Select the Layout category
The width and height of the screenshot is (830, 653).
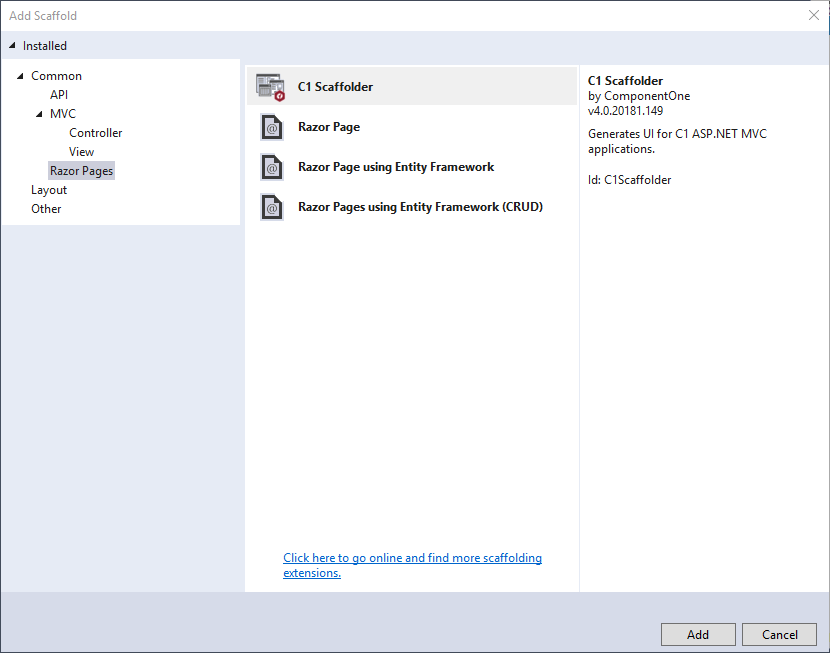pyautogui.click(x=49, y=190)
